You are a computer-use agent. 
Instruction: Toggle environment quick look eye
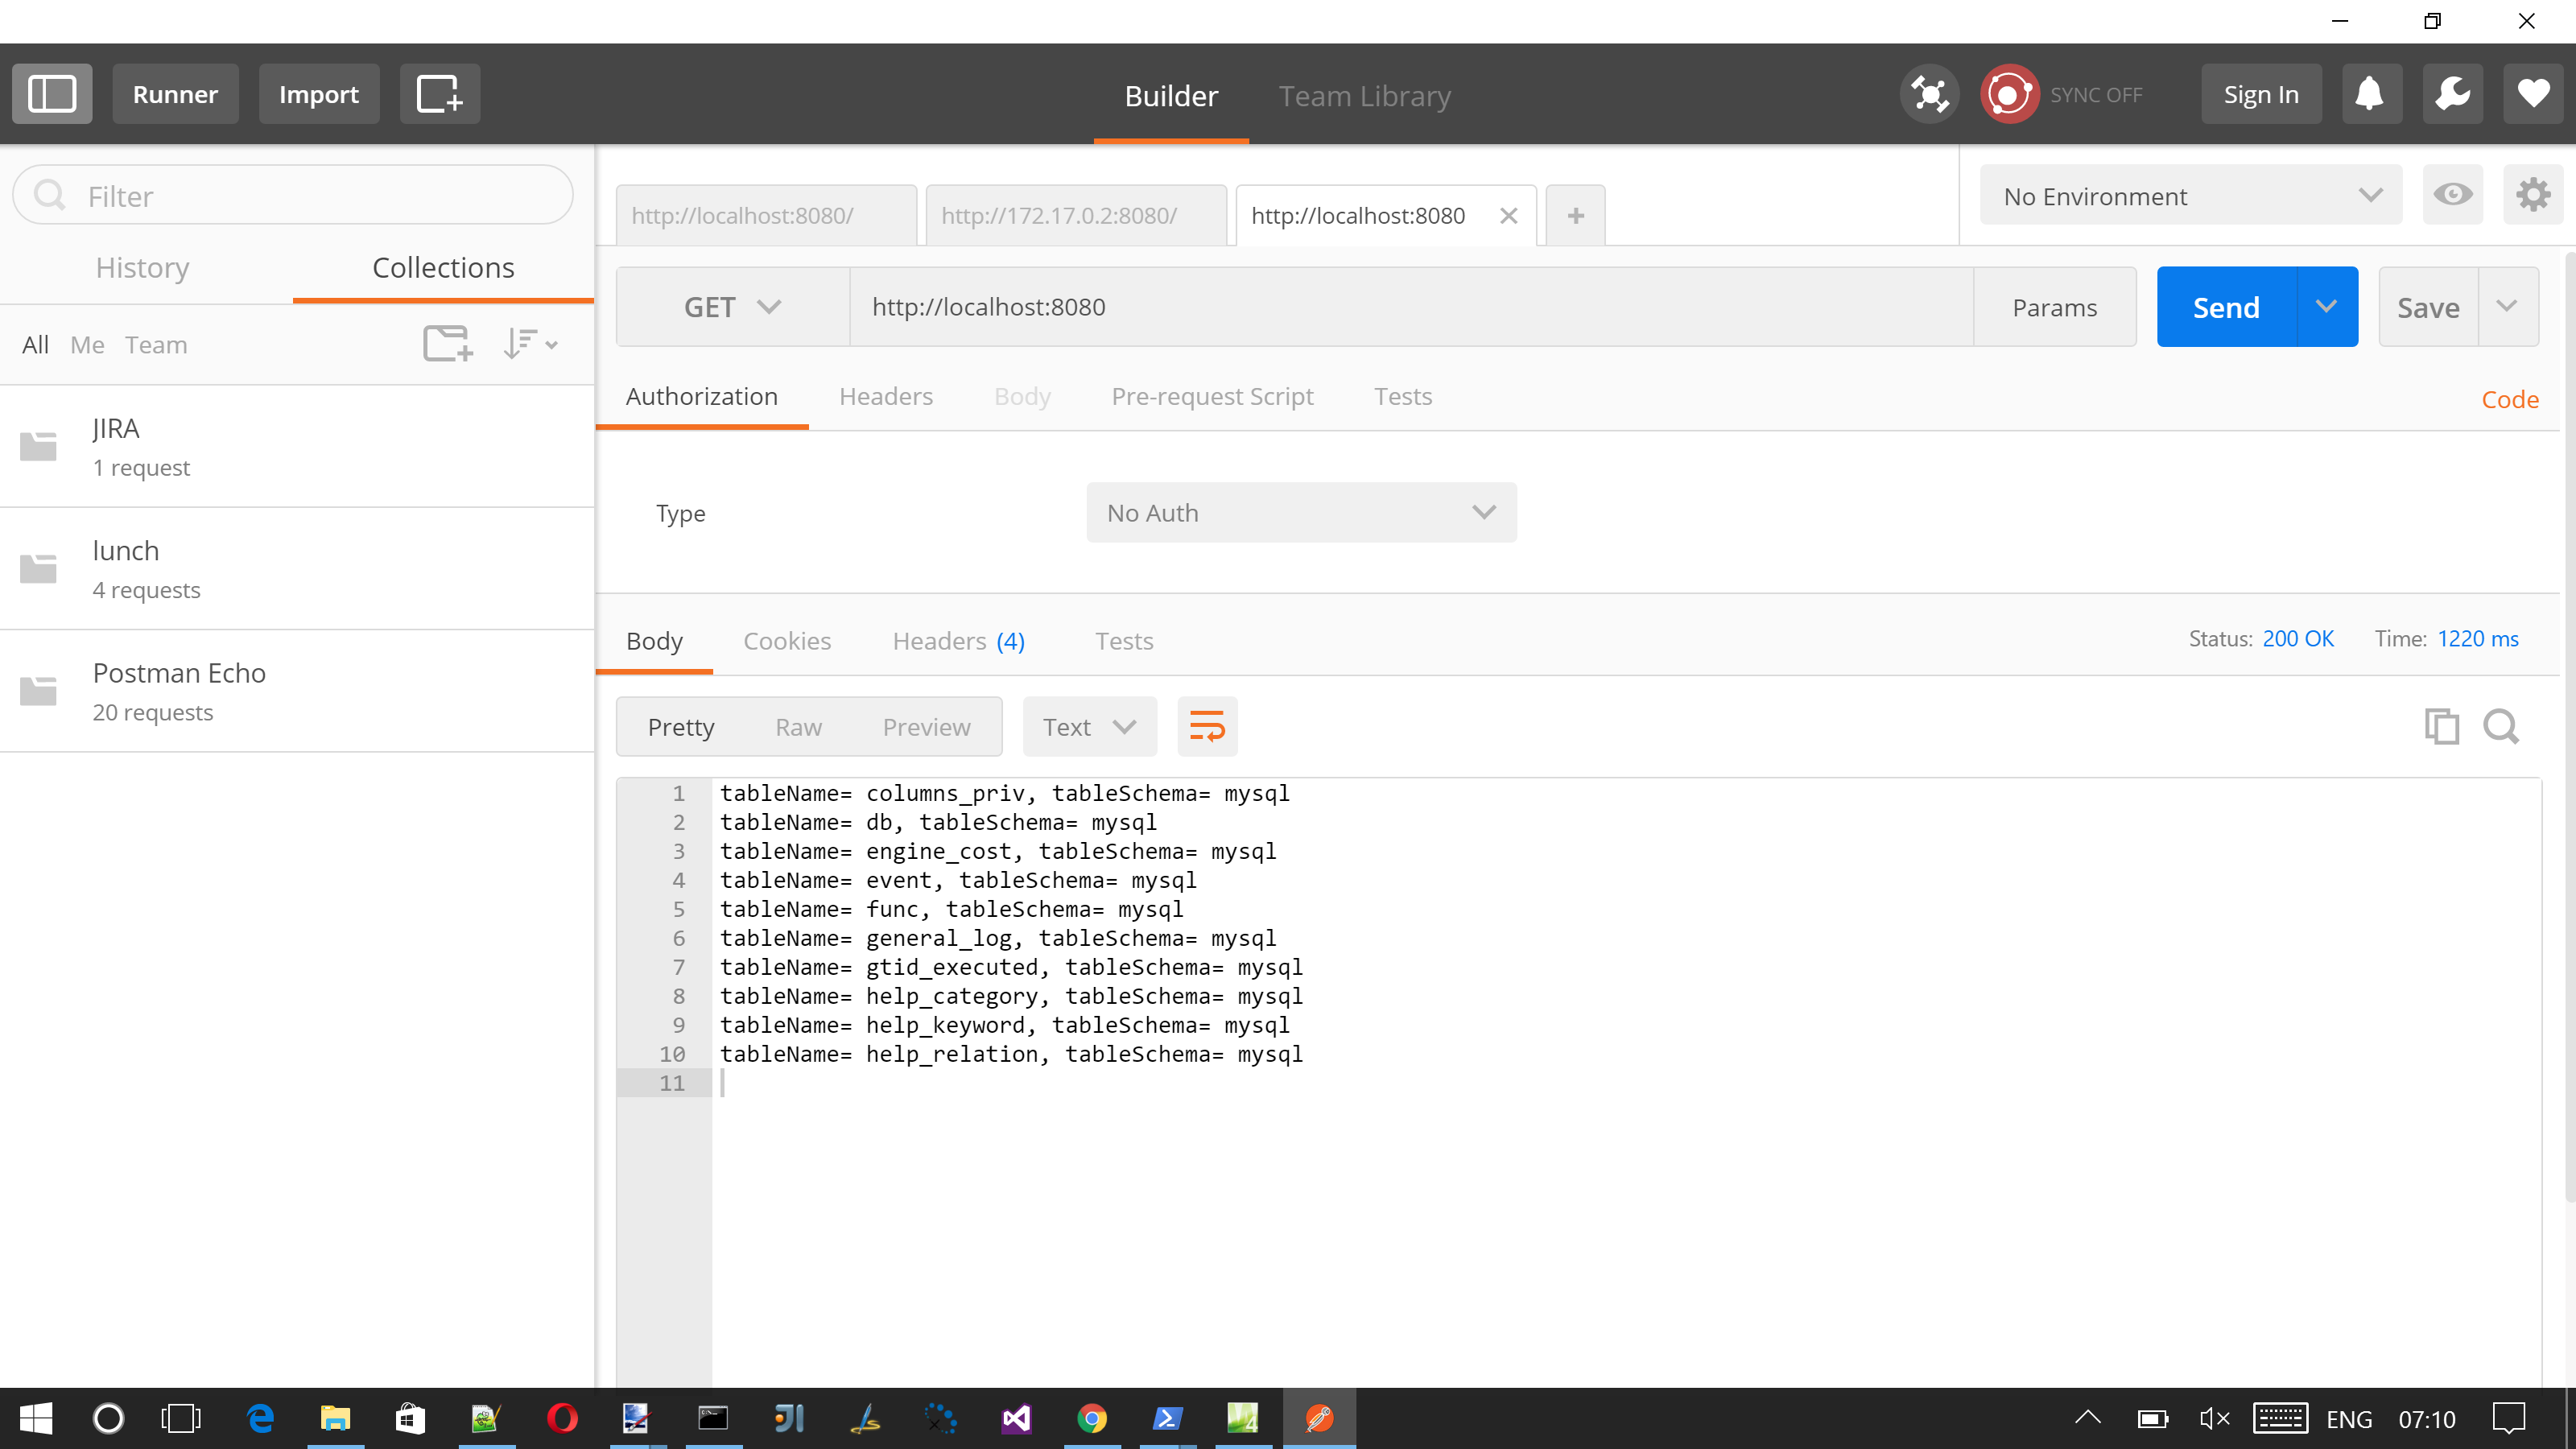point(2452,195)
